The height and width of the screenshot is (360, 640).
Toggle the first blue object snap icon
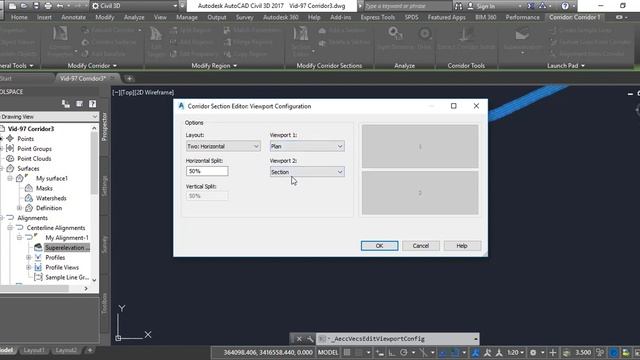[443, 352]
